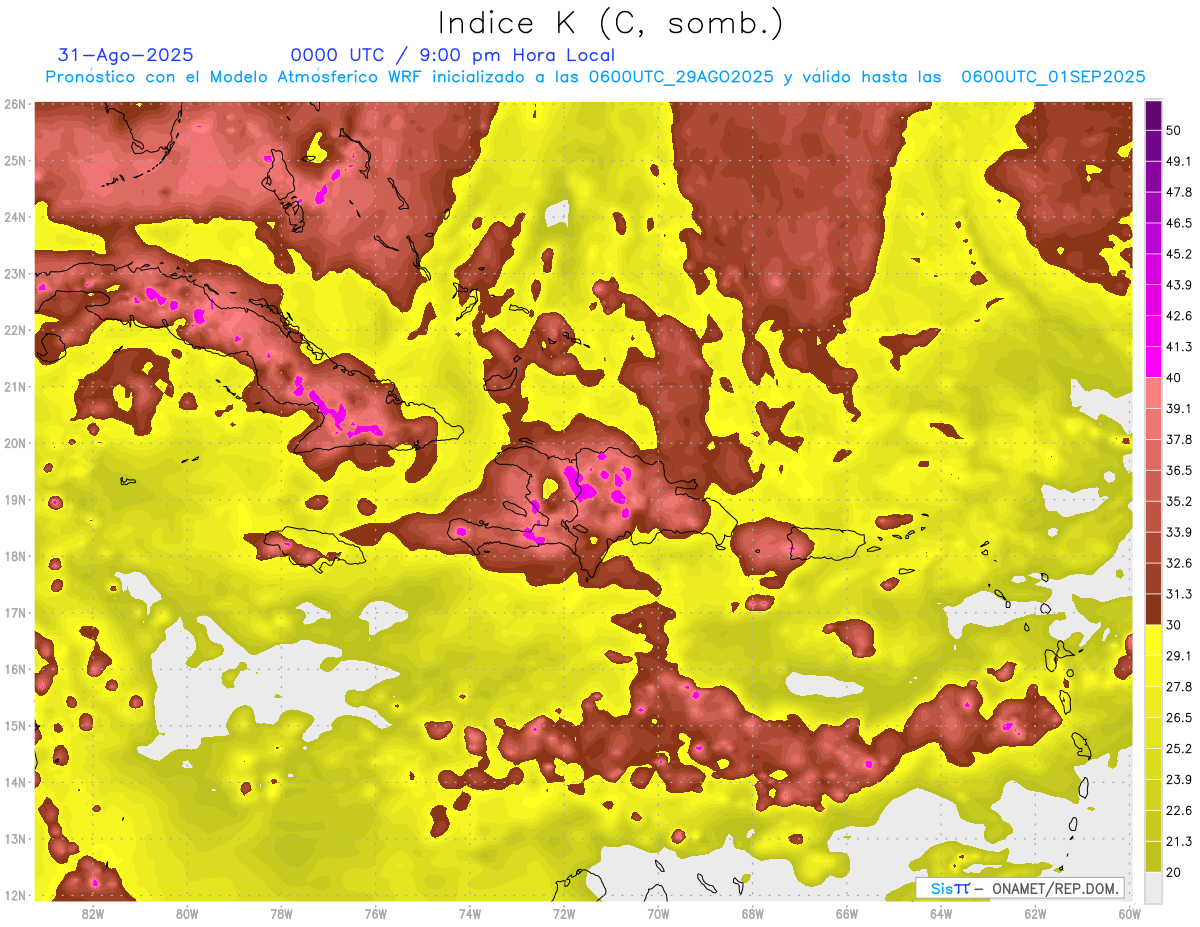Click the colorbar label "46.5"
1200x927 pixels.
pyautogui.click(x=1179, y=223)
